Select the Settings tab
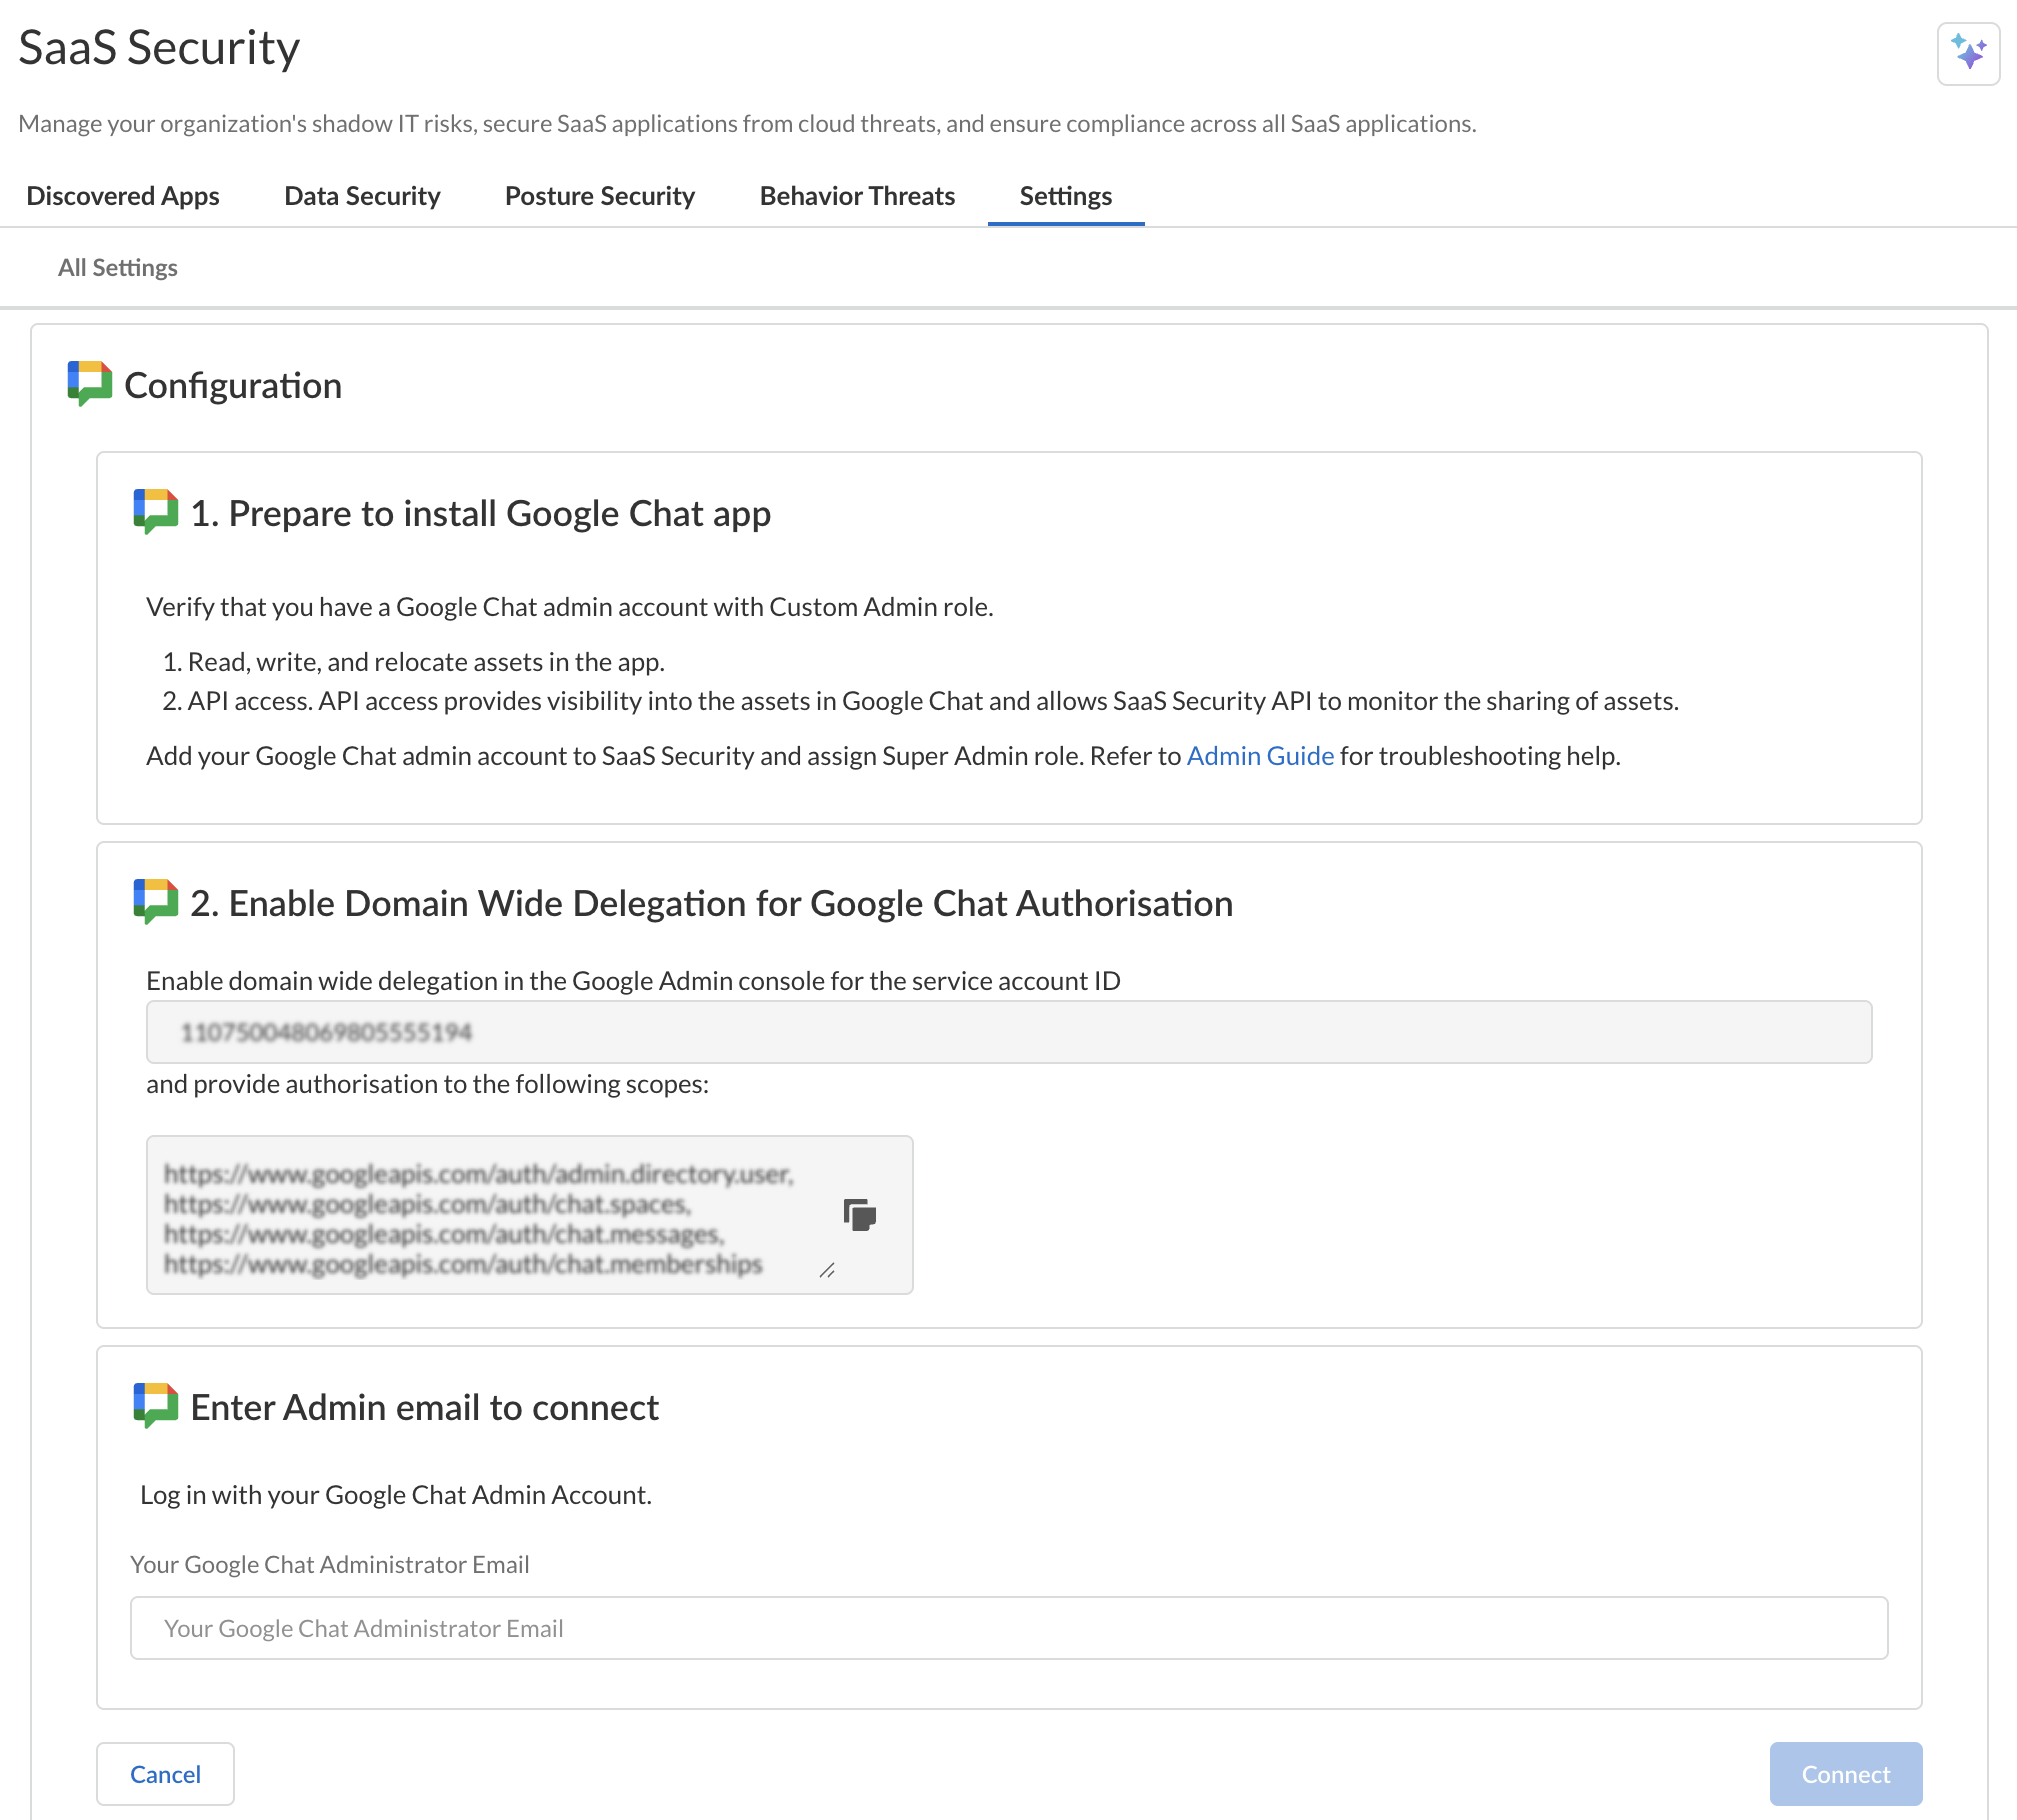Viewport: 2017px width, 1820px height. click(1065, 196)
